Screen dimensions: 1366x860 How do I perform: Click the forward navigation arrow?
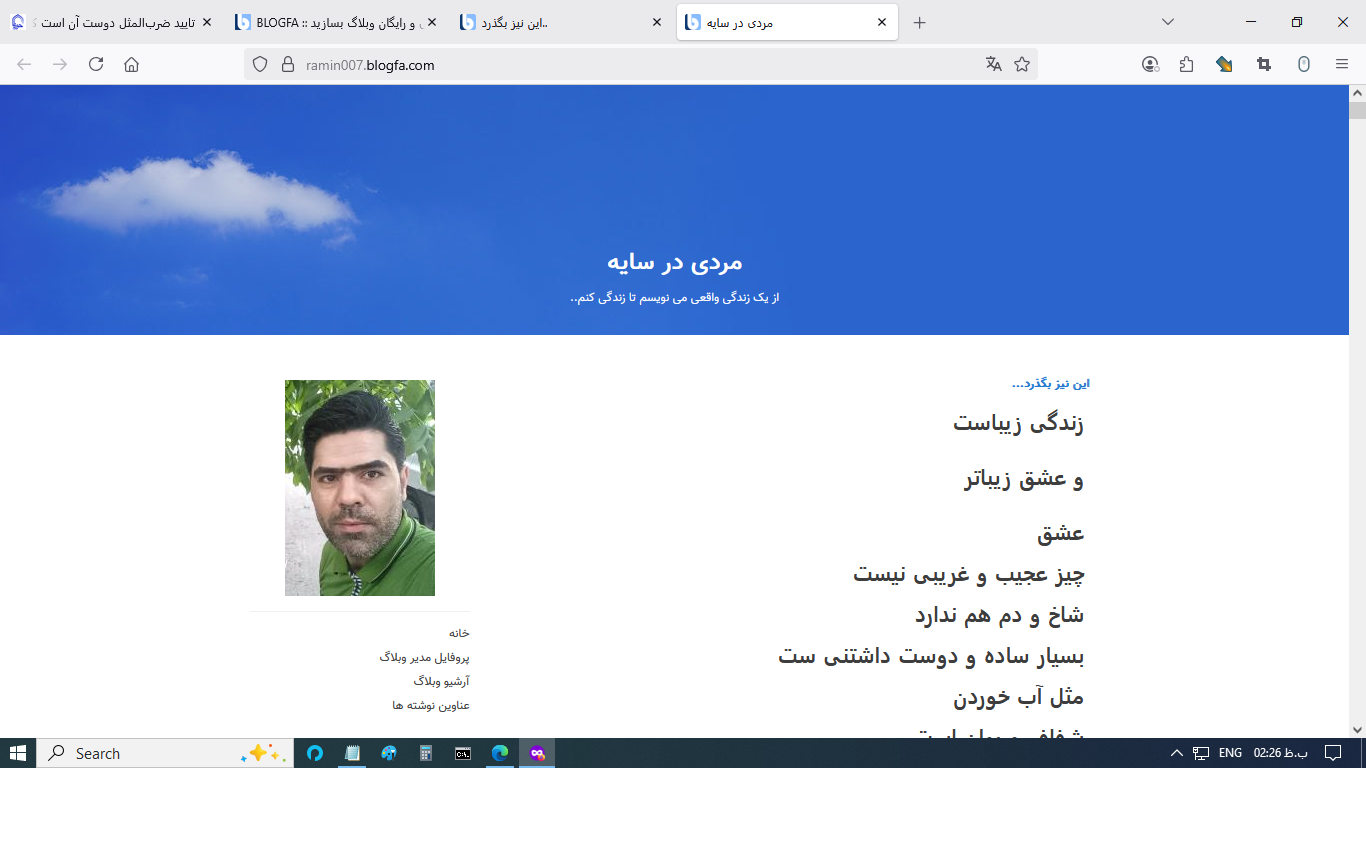pyautogui.click(x=60, y=64)
